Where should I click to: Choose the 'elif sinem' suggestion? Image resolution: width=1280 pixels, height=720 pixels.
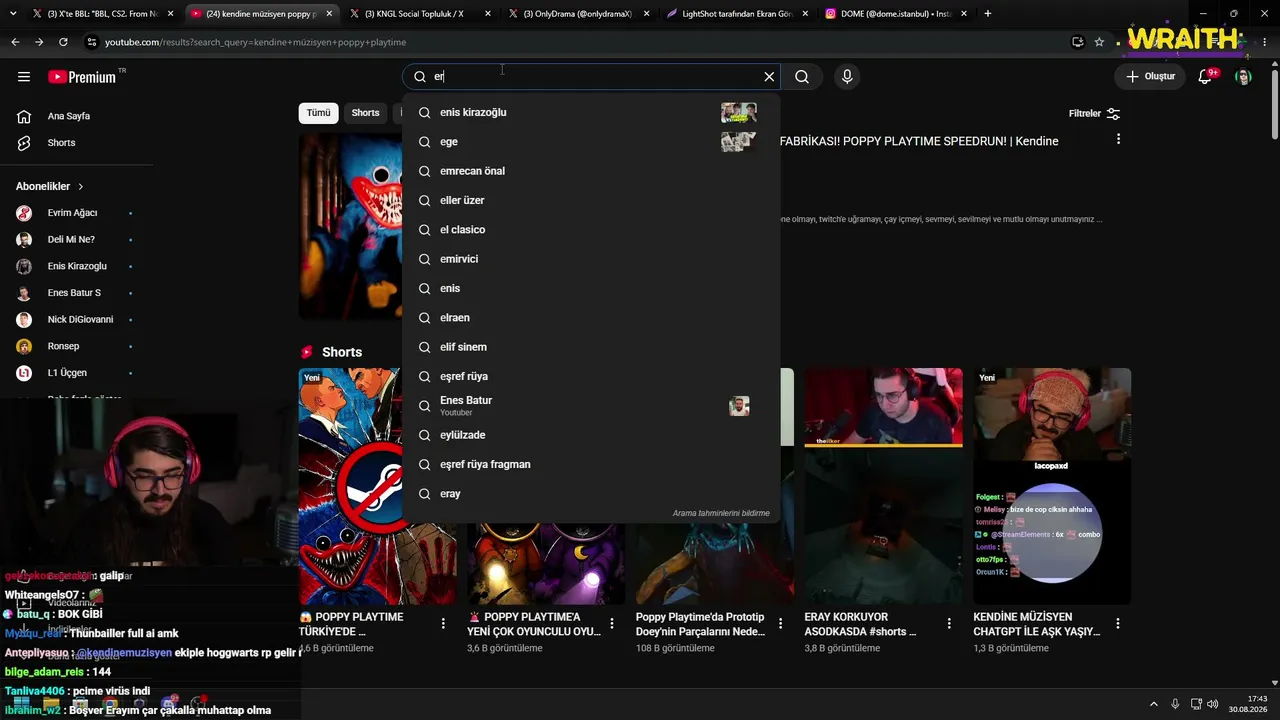coord(591,347)
